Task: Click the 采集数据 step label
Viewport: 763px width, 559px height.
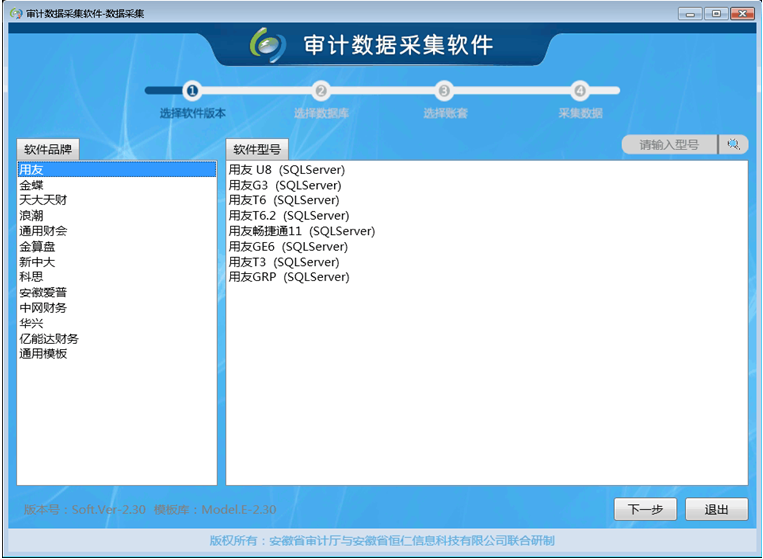Action: tap(580, 113)
